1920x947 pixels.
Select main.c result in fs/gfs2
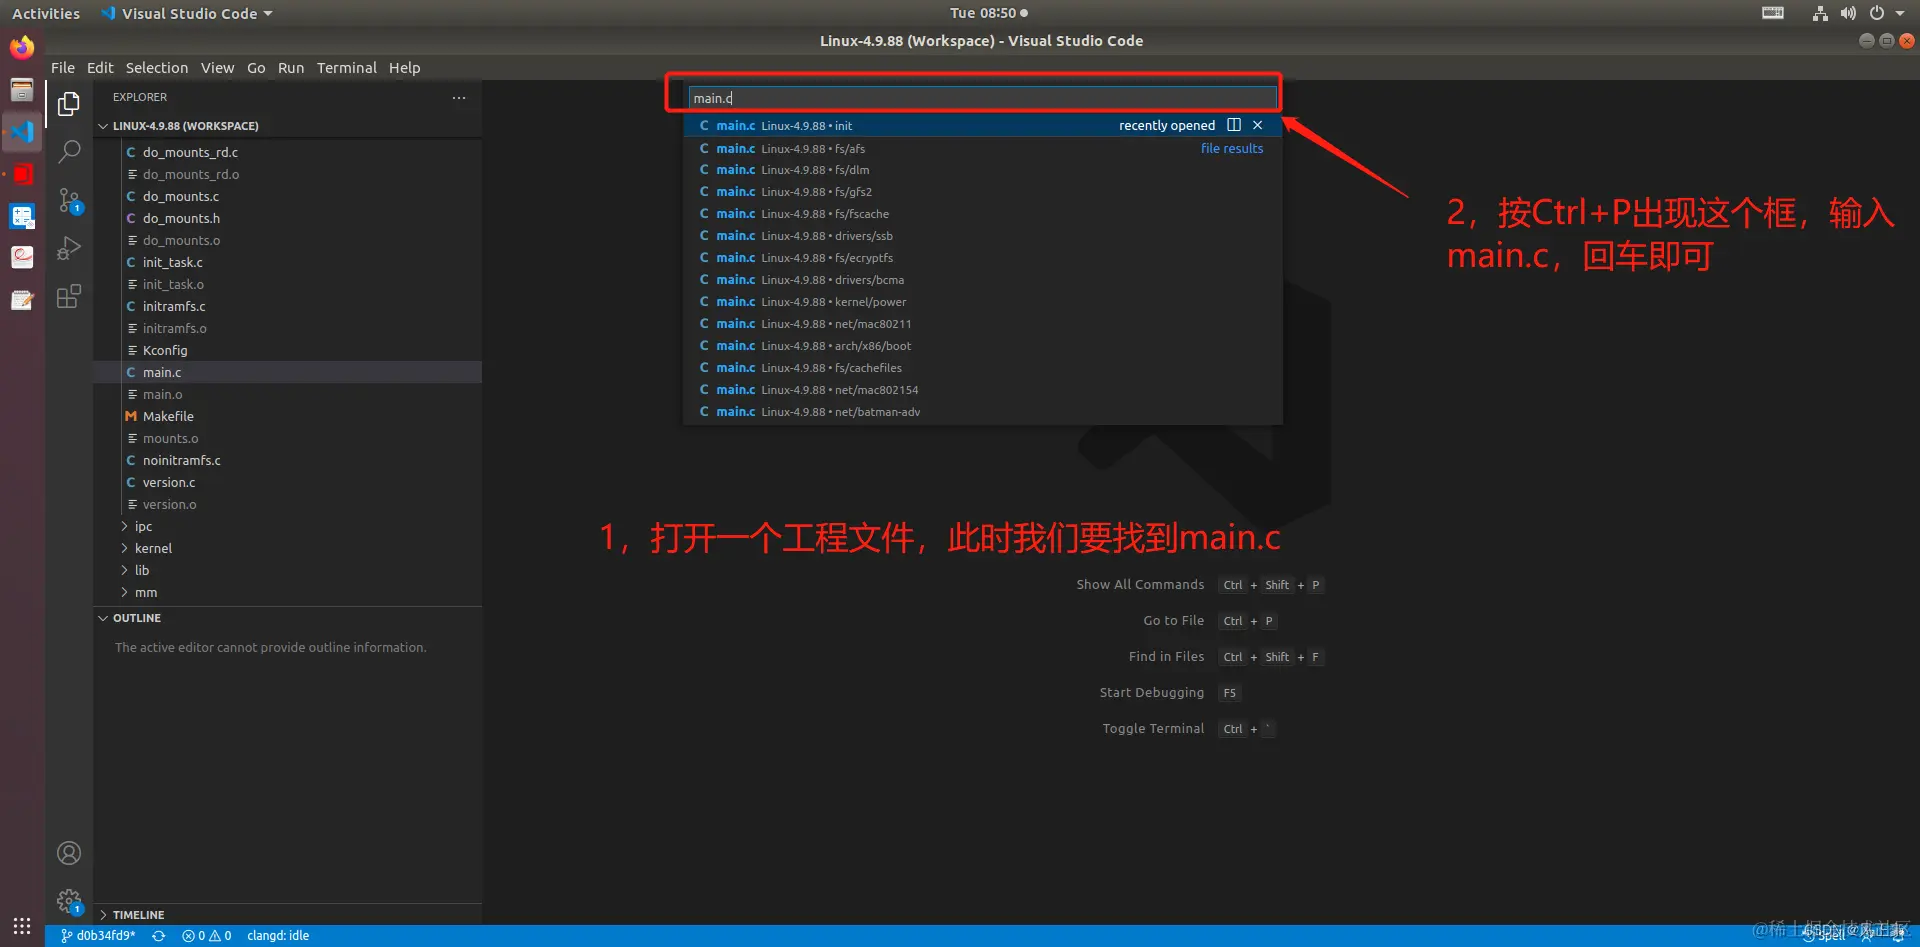pos(983,192)
